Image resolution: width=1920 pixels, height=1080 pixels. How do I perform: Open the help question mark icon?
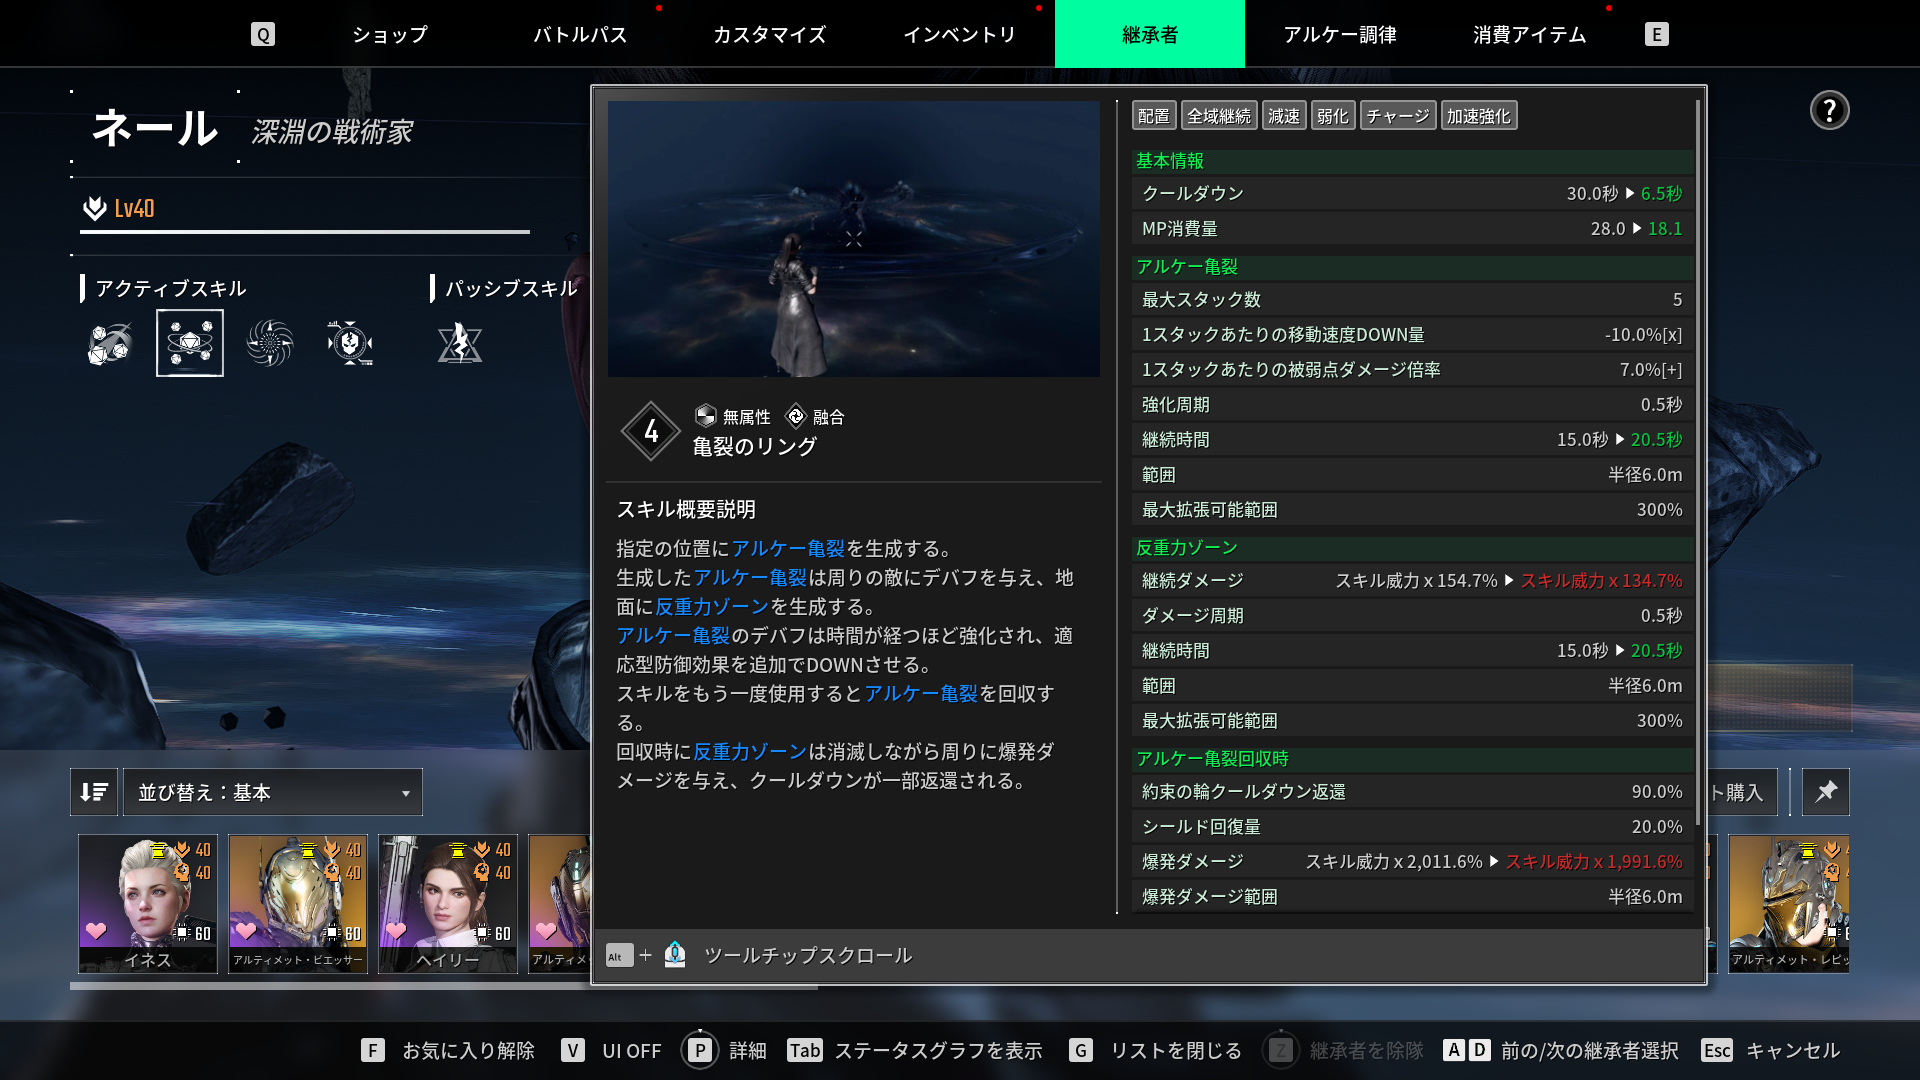coord(1829,110)
